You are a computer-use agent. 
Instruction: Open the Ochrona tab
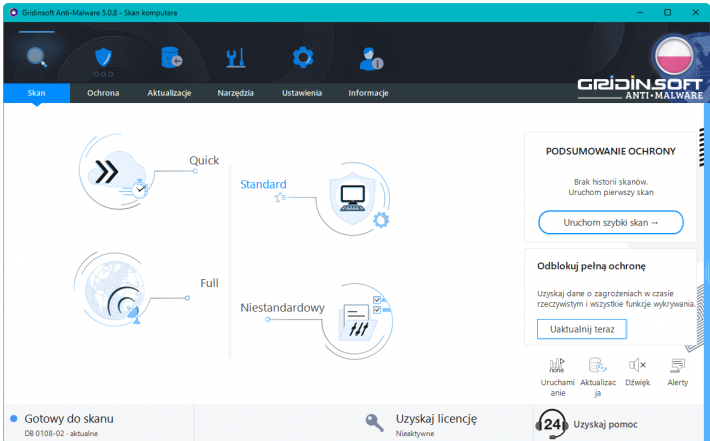click(103, 93)
